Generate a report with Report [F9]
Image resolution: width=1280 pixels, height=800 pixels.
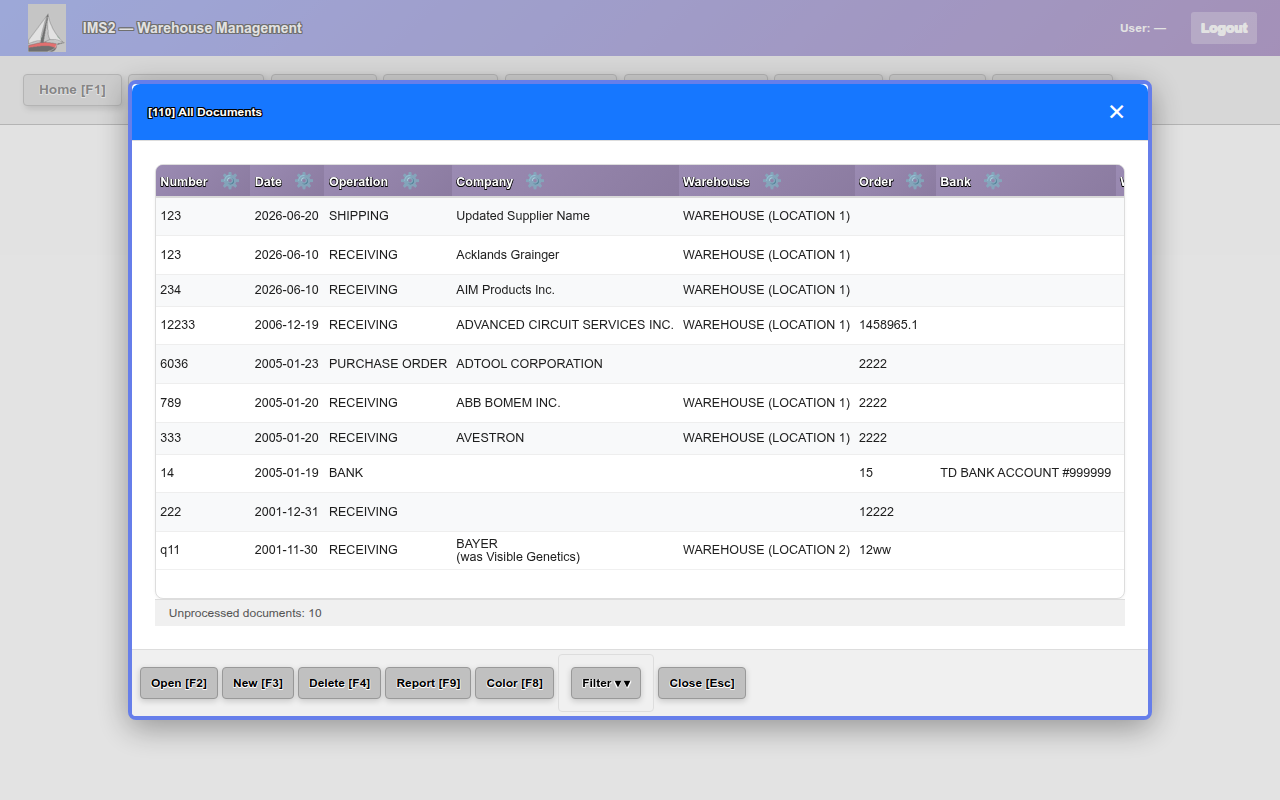pos(428,683)
